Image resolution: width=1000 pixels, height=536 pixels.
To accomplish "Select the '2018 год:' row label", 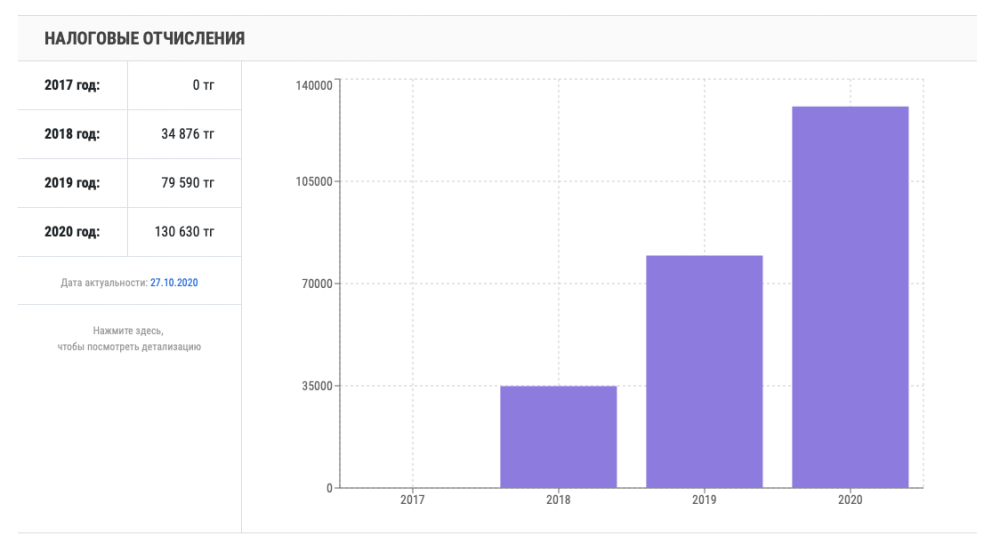I will pos(72,134).
